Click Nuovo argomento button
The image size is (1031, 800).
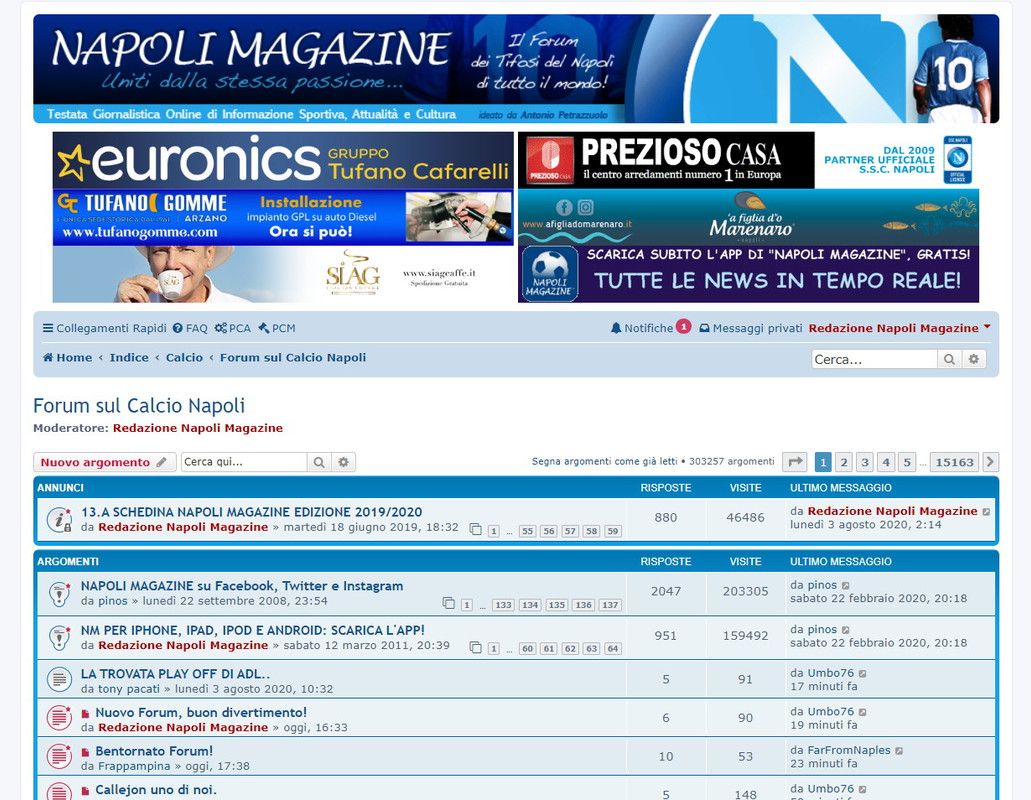105,462
